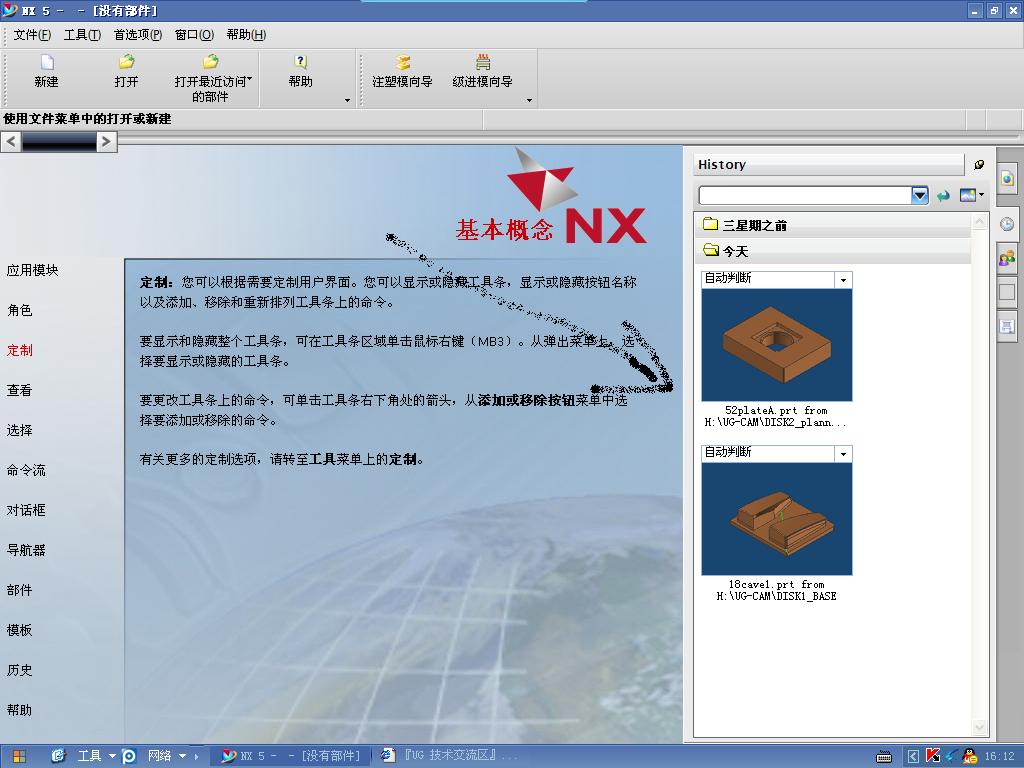Open 自动判断 dropdown above 52plateA.prt
The width and height of the screenshot is (1024, 768).
[843, 280]
